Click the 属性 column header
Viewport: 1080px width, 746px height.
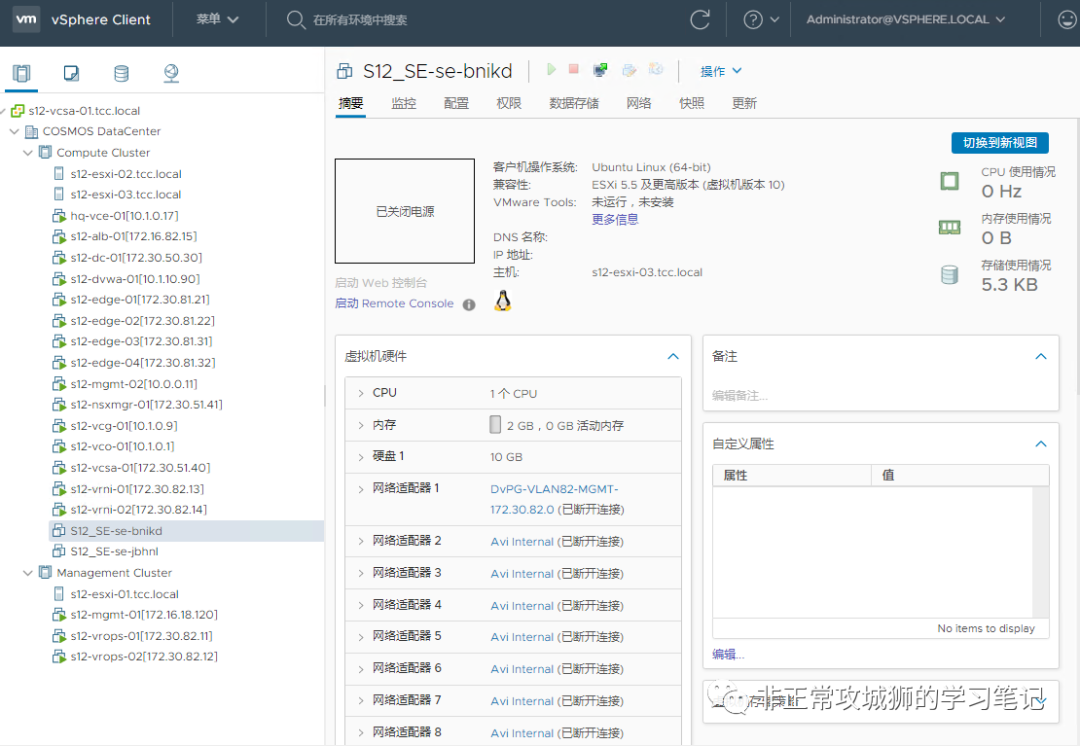tap(792, 475)
